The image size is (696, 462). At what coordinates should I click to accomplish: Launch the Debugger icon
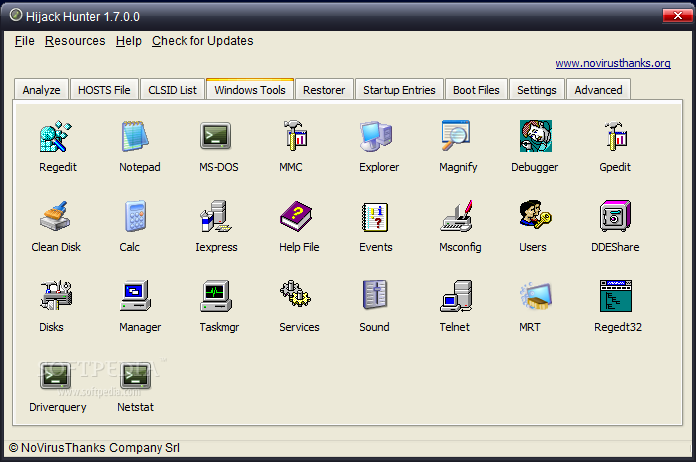coord(536,136)
